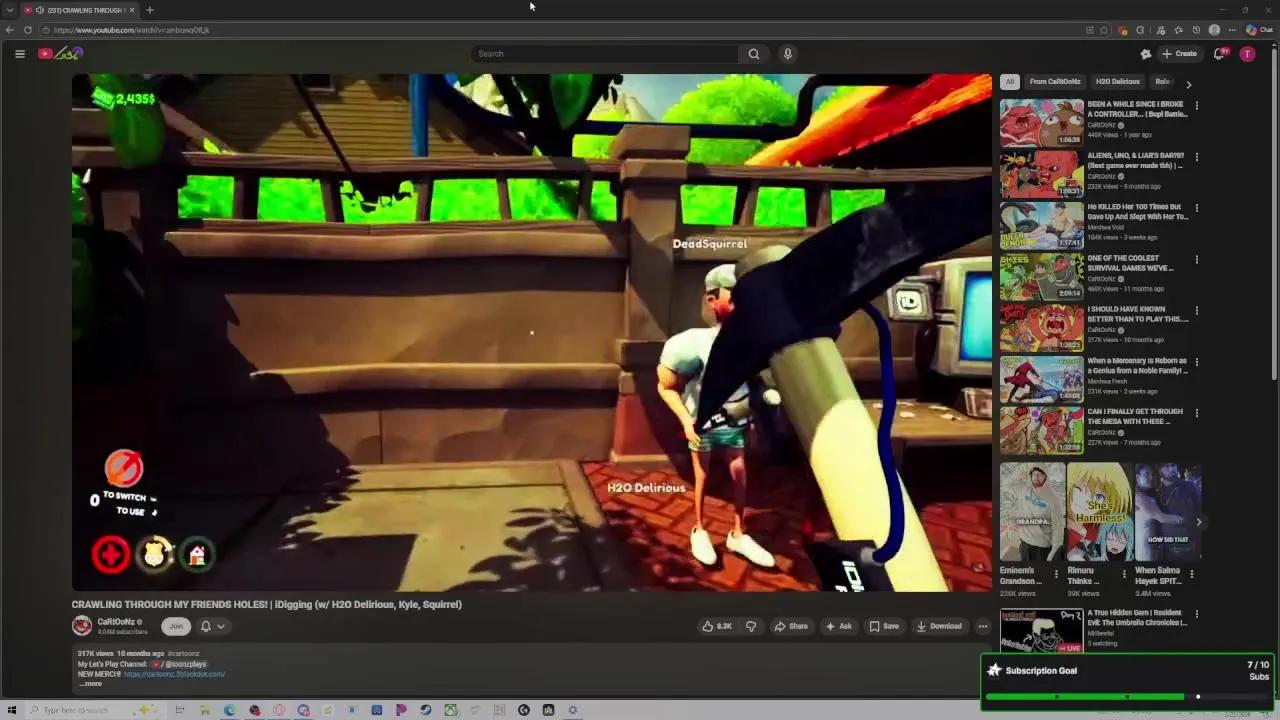
Task: Open He KILLED Her 100 Times thumbnail
Action: pos(1041,224)
